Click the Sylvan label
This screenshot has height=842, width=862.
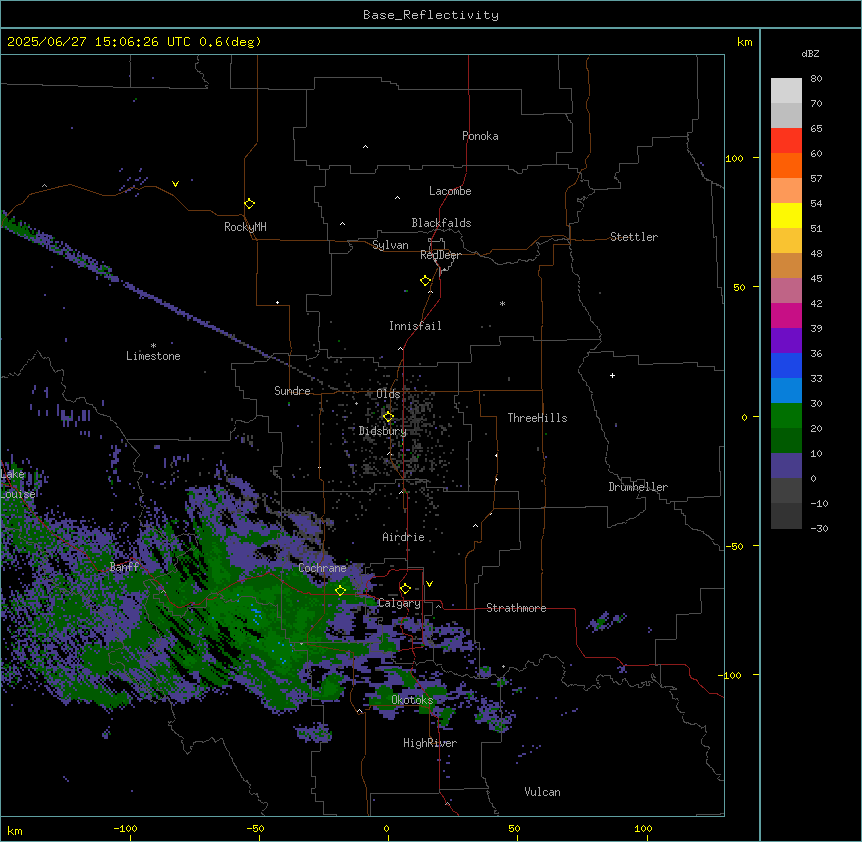390,245
